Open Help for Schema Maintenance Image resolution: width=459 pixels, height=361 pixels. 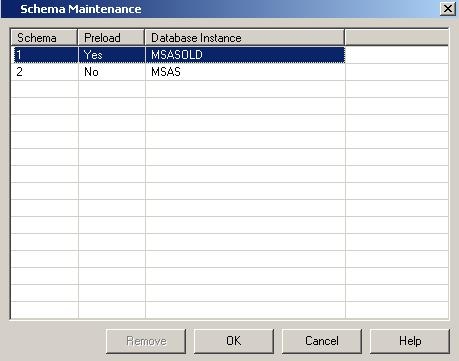click(x=410, y=341)
